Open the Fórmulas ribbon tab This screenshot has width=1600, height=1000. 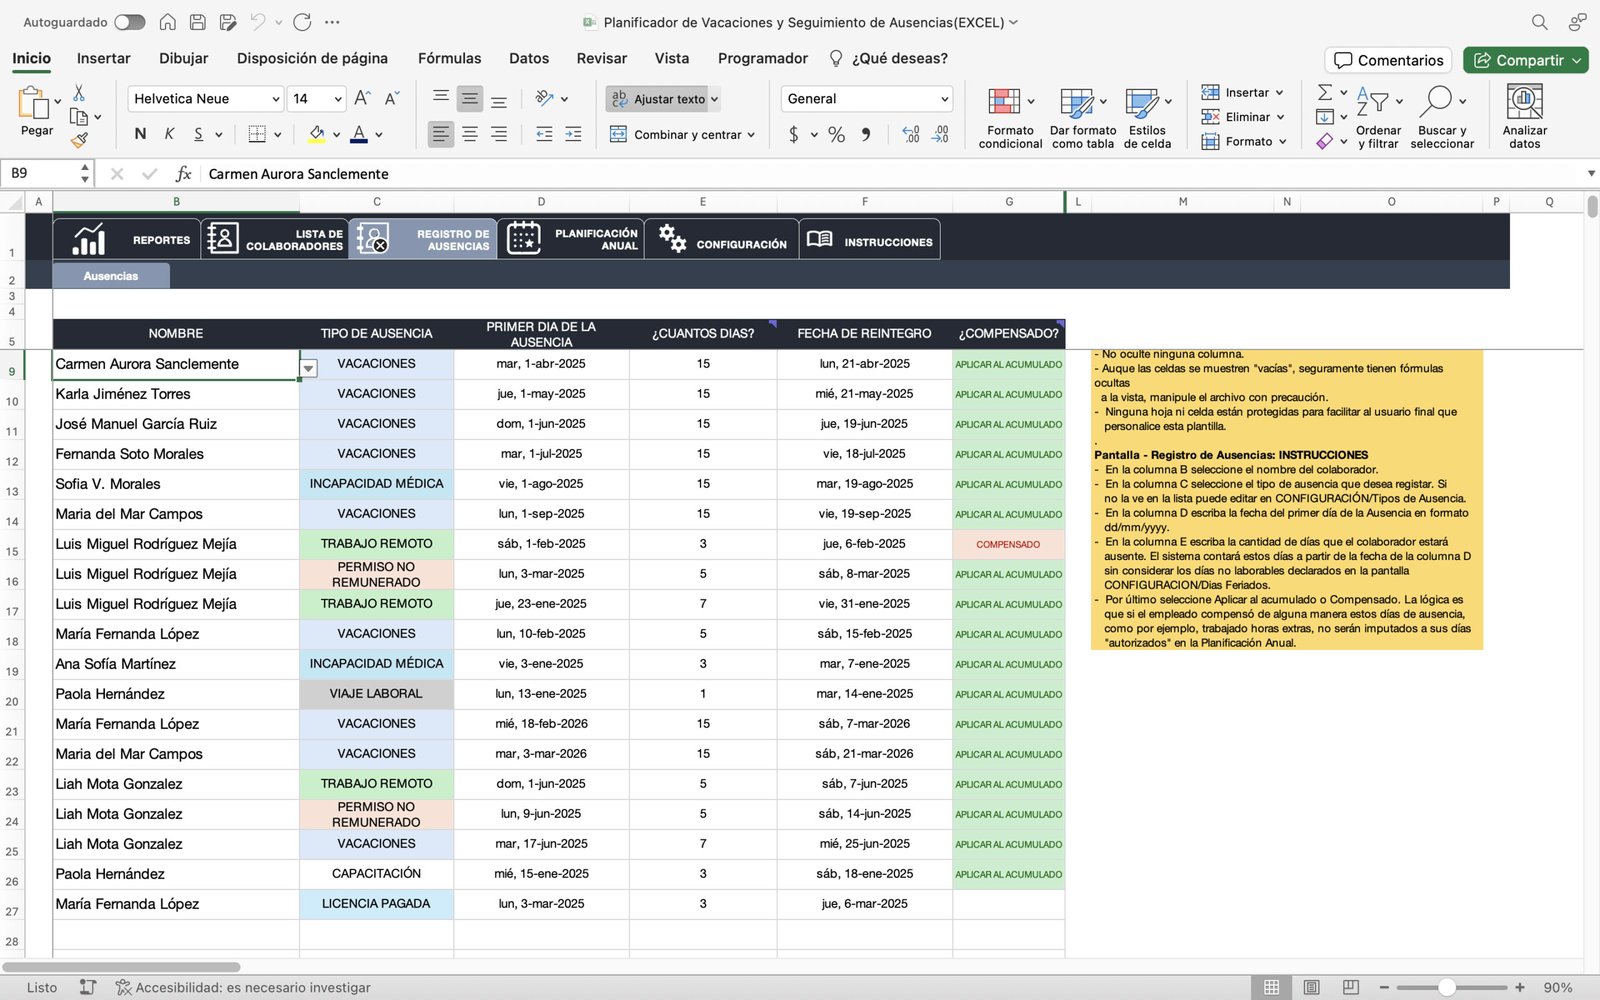449,58
